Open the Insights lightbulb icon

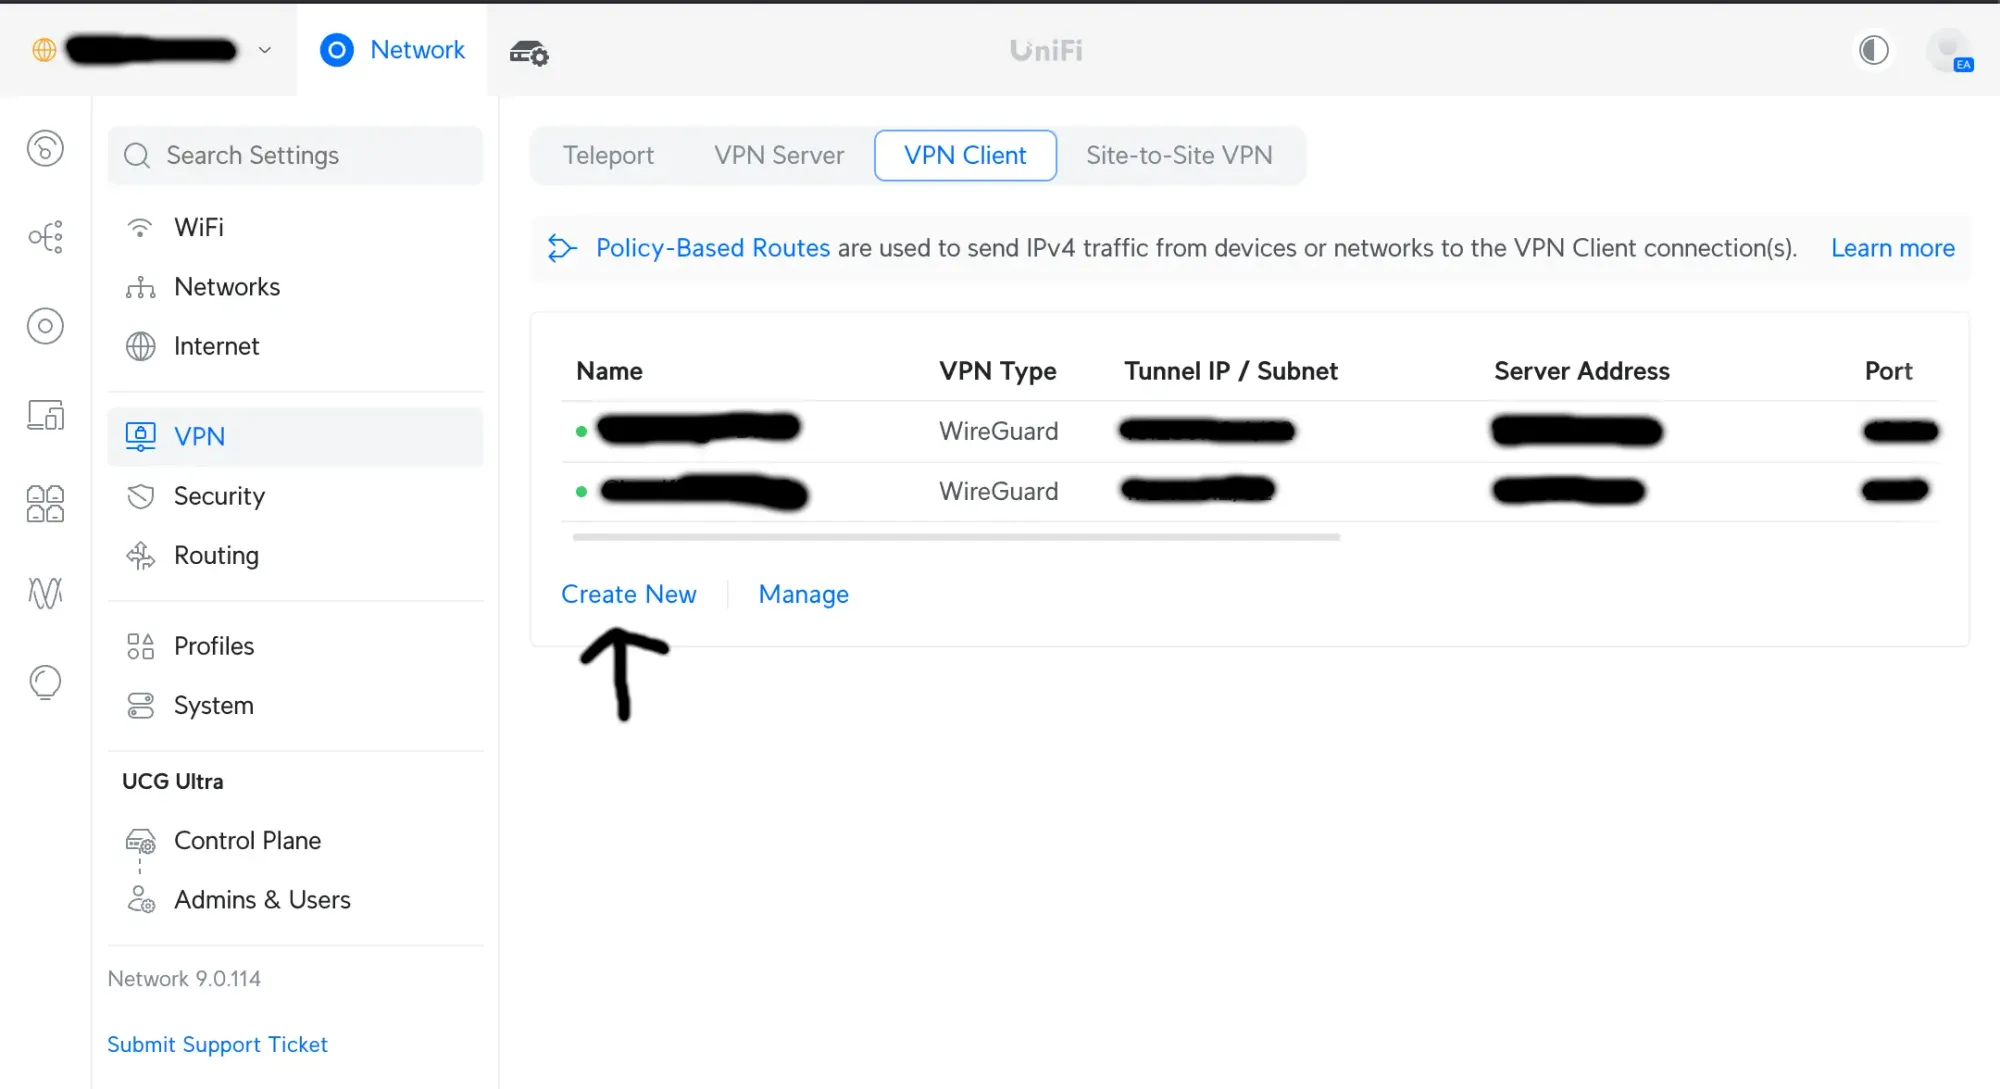click(45, 683)
